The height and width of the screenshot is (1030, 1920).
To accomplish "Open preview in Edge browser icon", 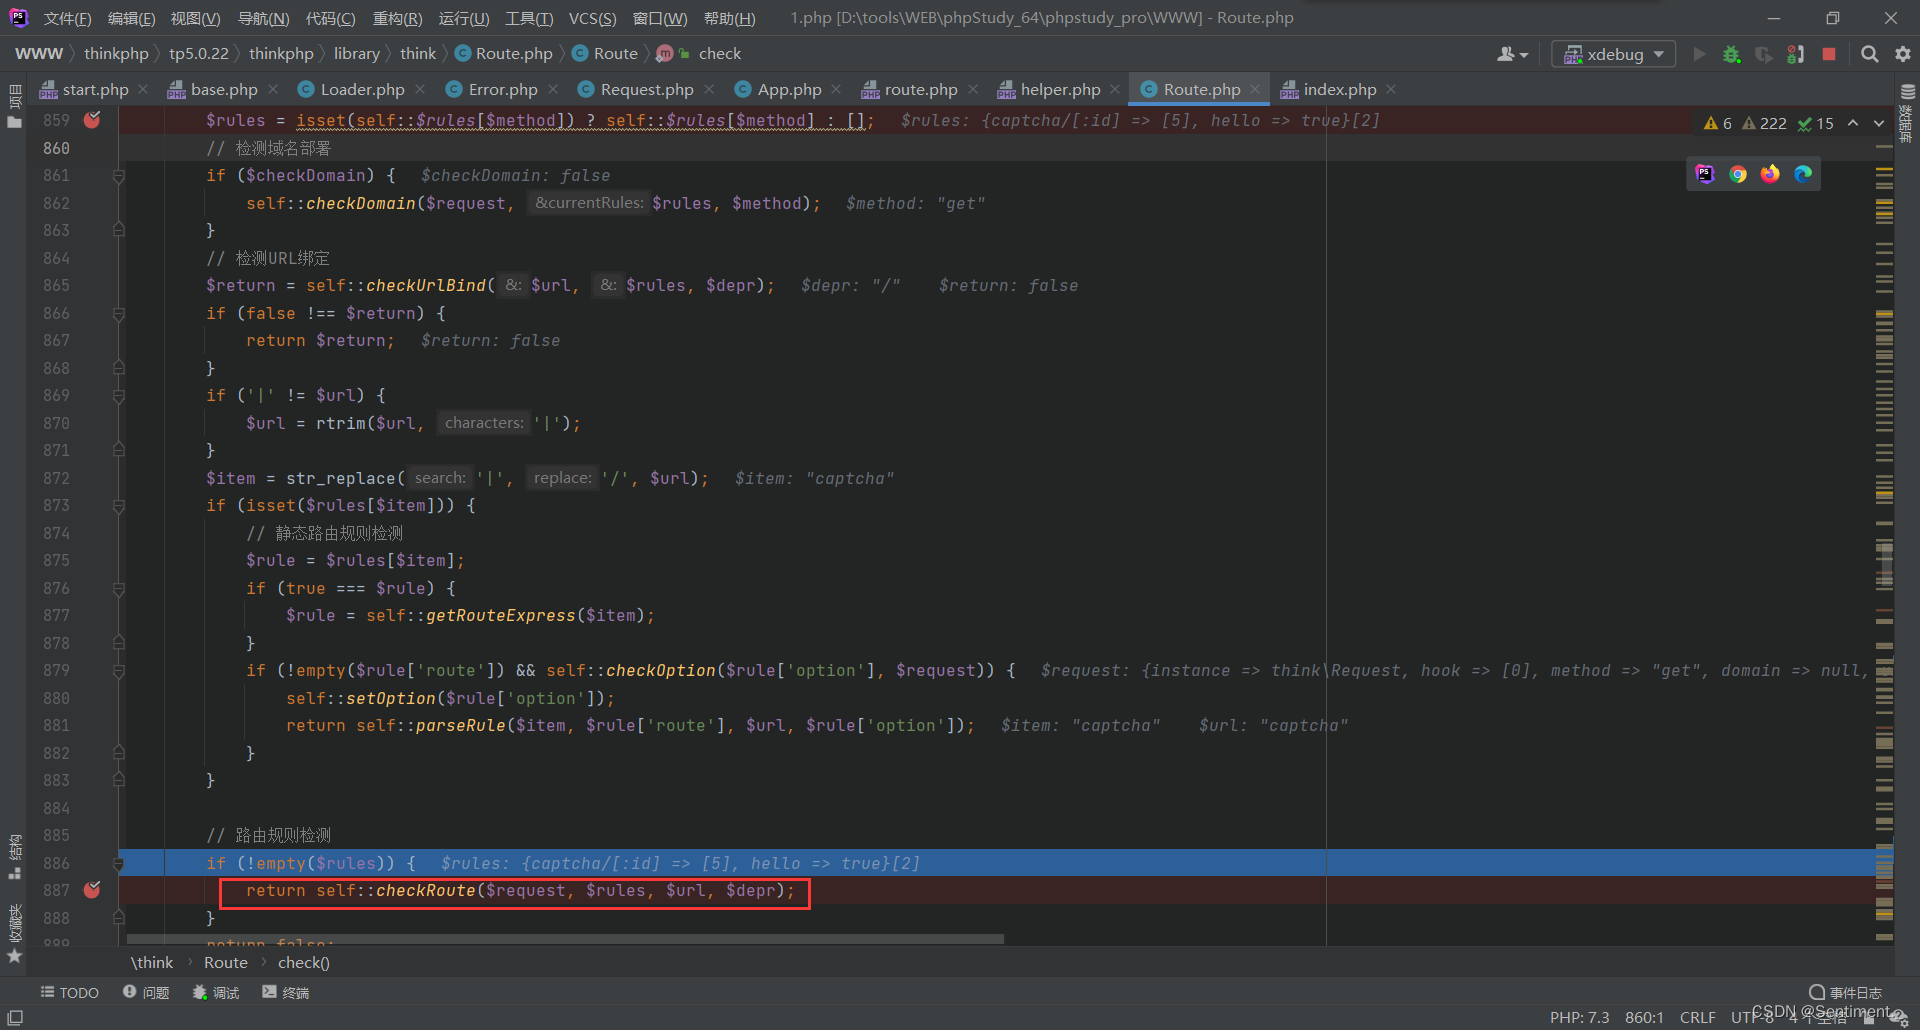I will [1803, 174].
